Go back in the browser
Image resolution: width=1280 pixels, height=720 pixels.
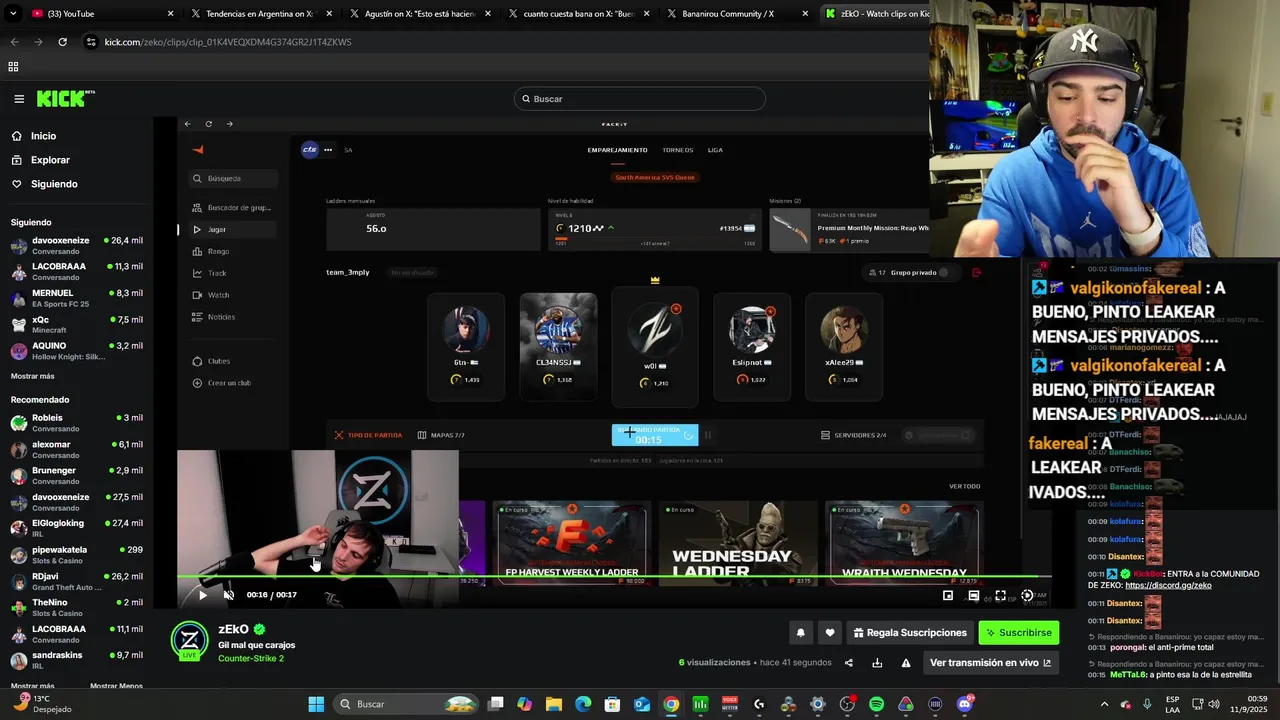[x=14, y=42]
